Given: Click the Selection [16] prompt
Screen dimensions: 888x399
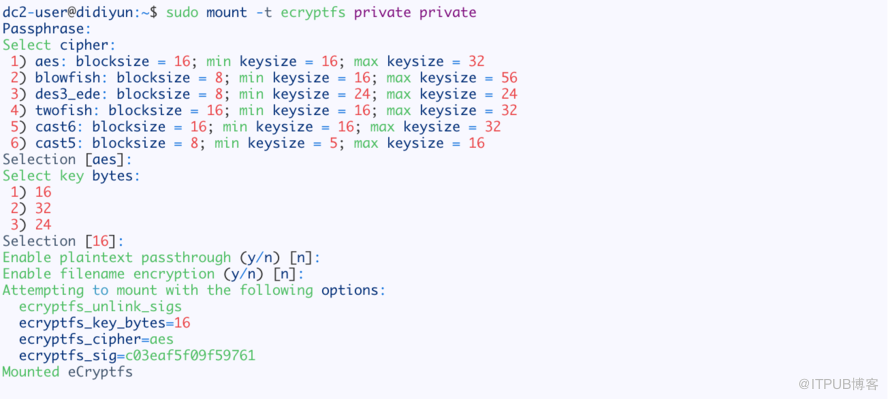Looking at the screenshot, I should [x=63, y=242].
